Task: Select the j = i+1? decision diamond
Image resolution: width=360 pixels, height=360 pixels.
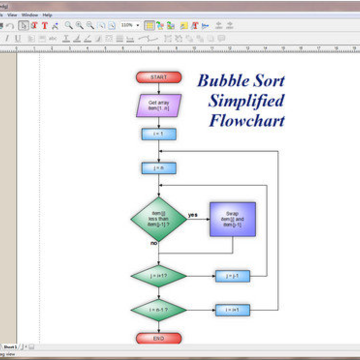Action: click(159, 276)
